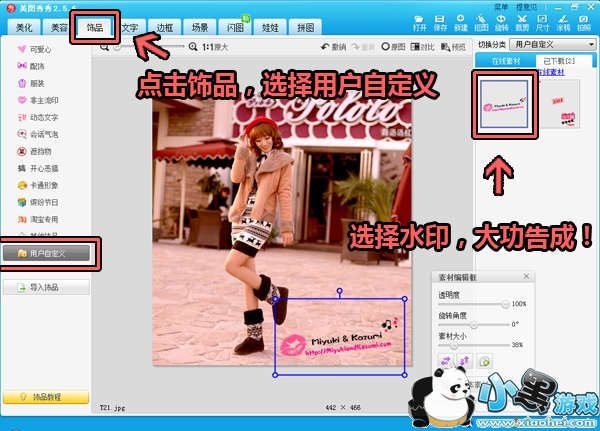Switch to the 拼图 tab
Viewport: 600px width, 431px height.
tap(306, 27)
